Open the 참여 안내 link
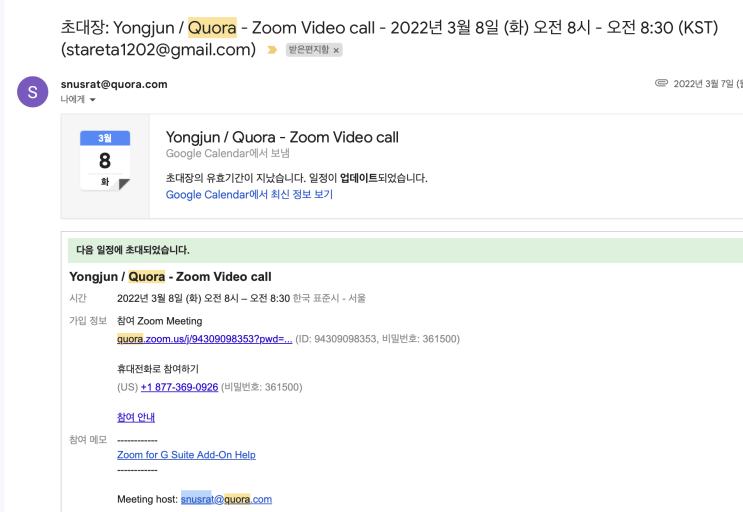Image resolution: width=743 pixels, height=512 pixels. point(136,417)
